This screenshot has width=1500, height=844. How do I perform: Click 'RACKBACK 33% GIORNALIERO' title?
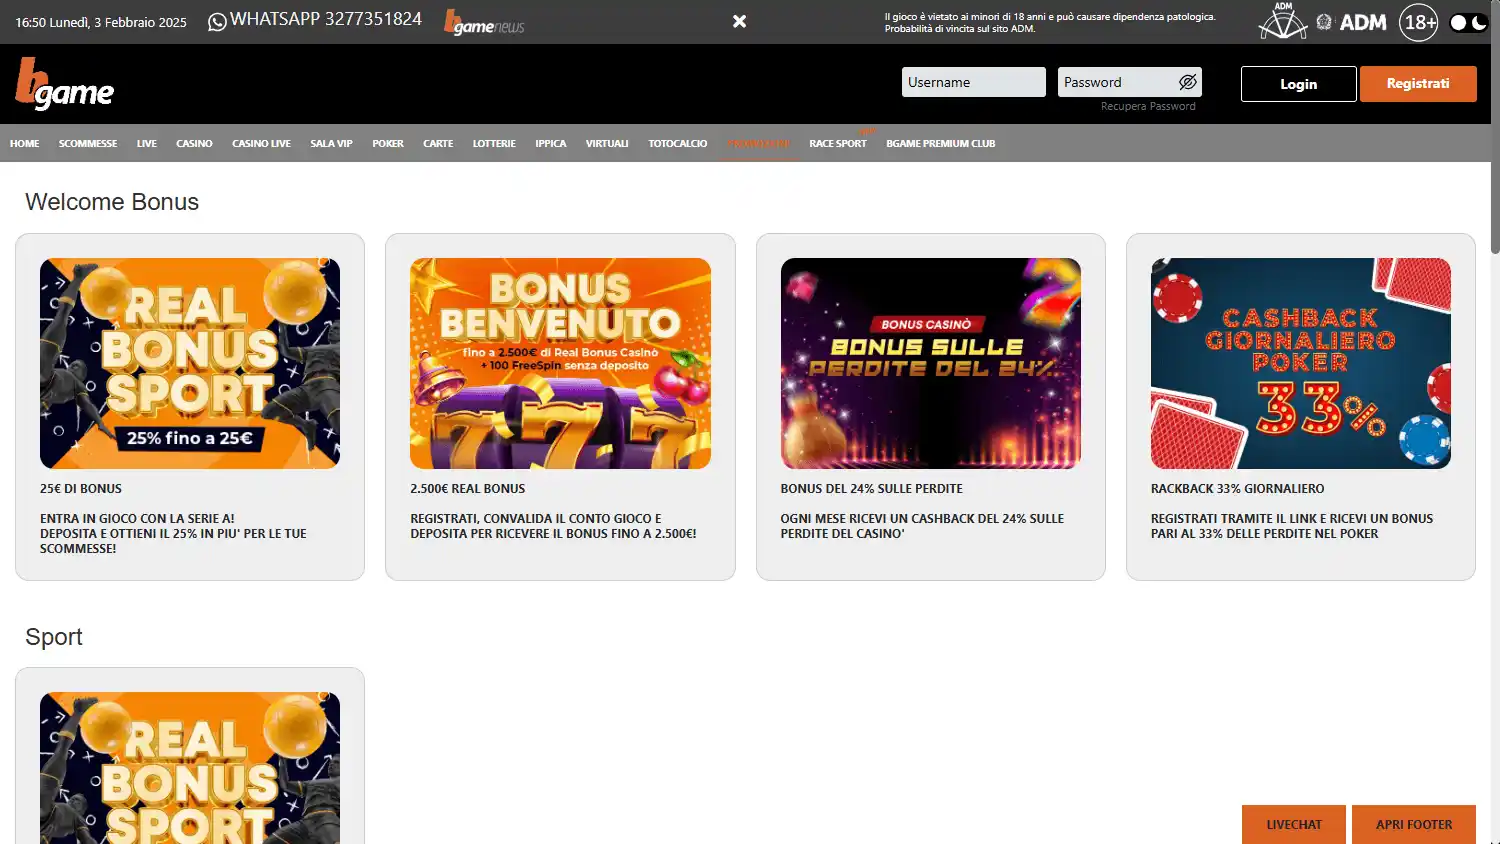tap(1237, 489)
